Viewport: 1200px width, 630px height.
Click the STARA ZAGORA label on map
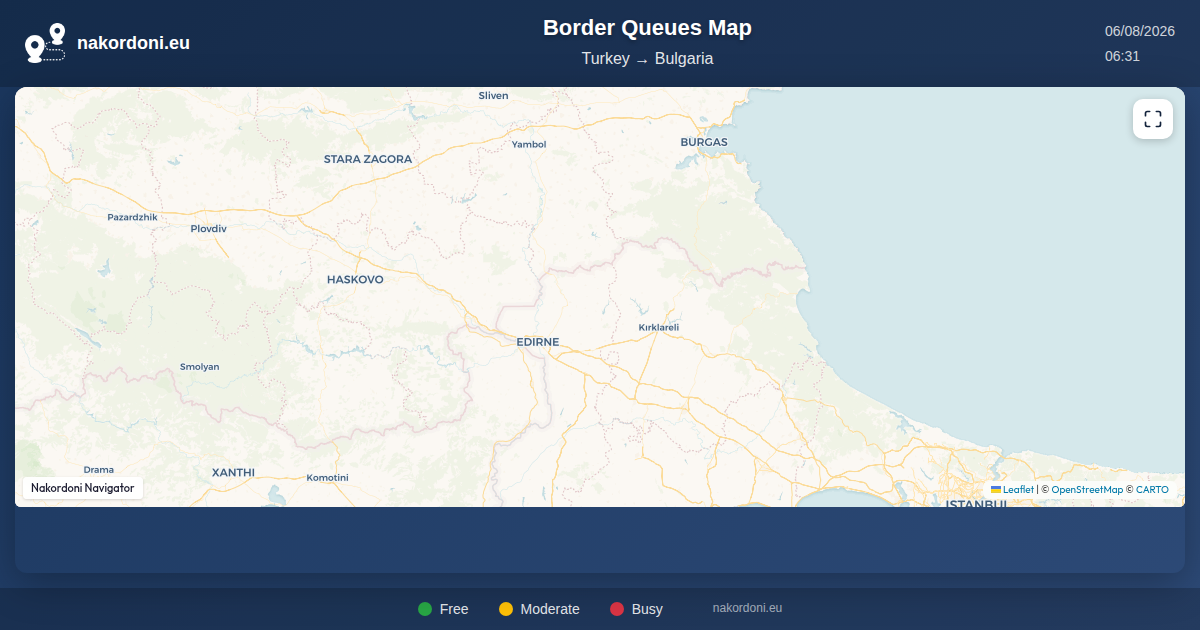368,159
